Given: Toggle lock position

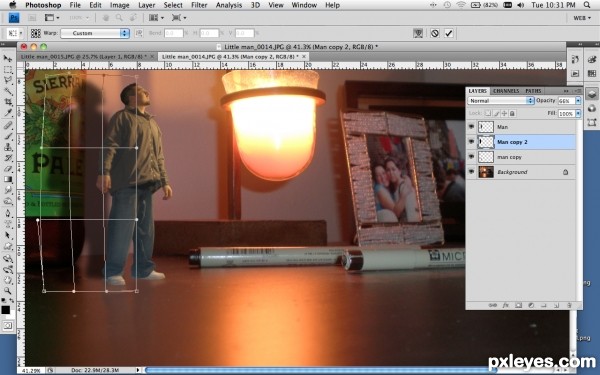Looking at the screenshot, I should (504, 113).
